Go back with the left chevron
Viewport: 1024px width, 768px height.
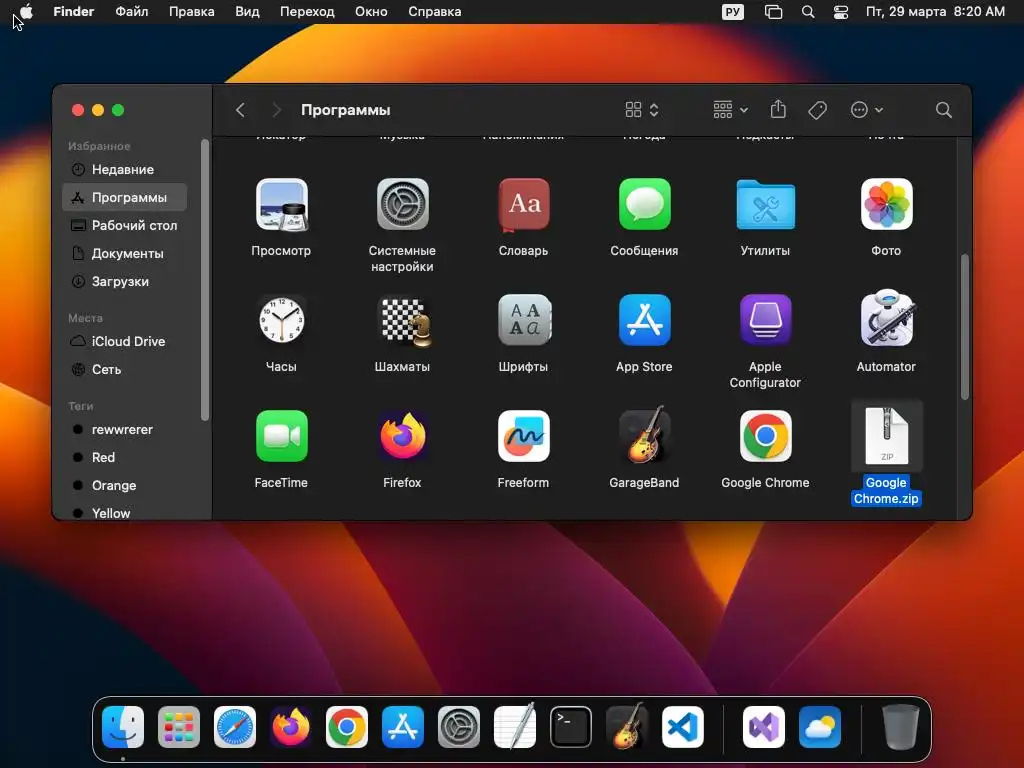click(240, 110)
